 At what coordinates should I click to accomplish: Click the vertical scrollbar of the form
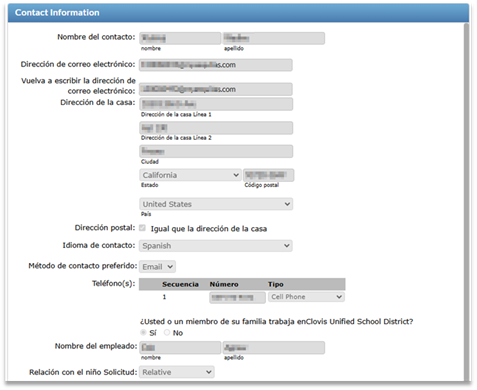tap(466, 202)
